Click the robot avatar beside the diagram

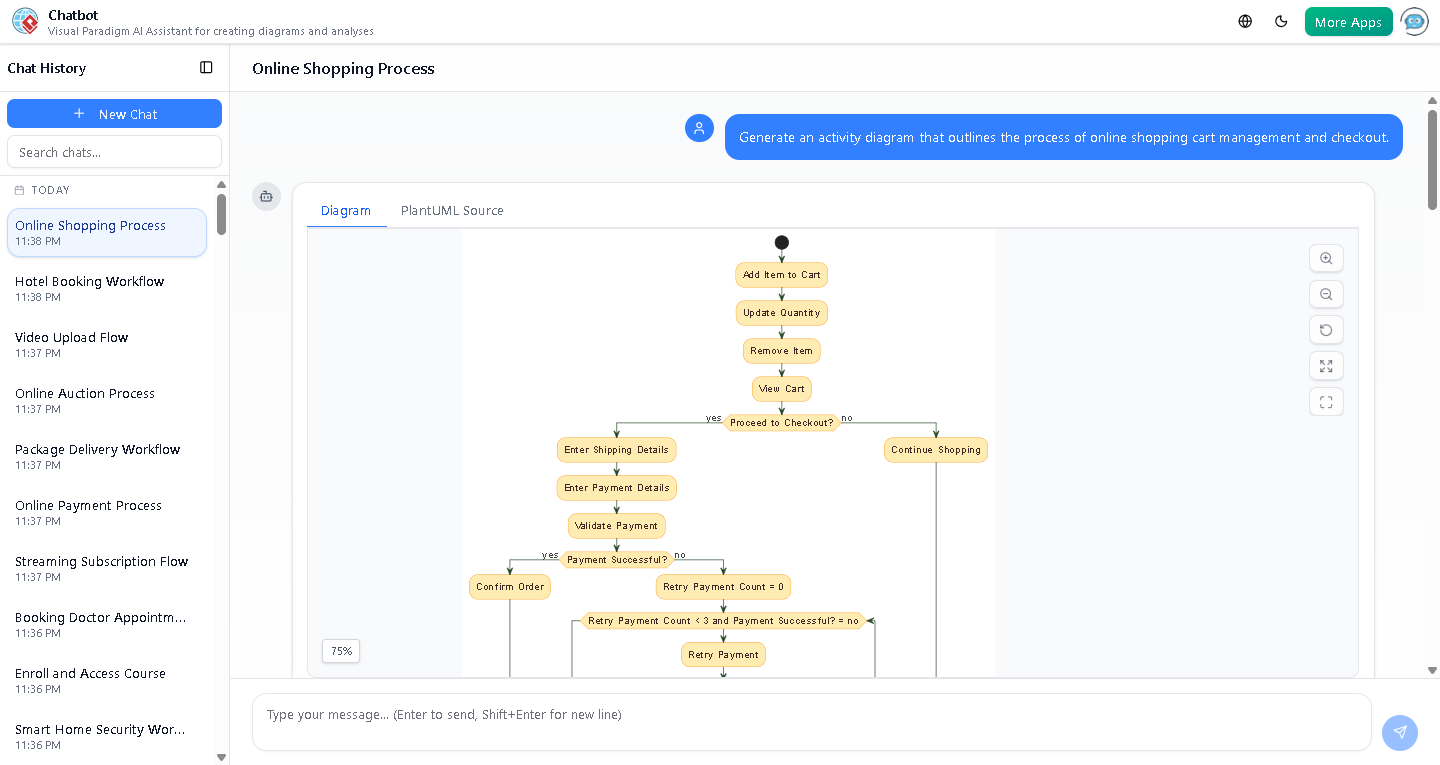(266, 197)
